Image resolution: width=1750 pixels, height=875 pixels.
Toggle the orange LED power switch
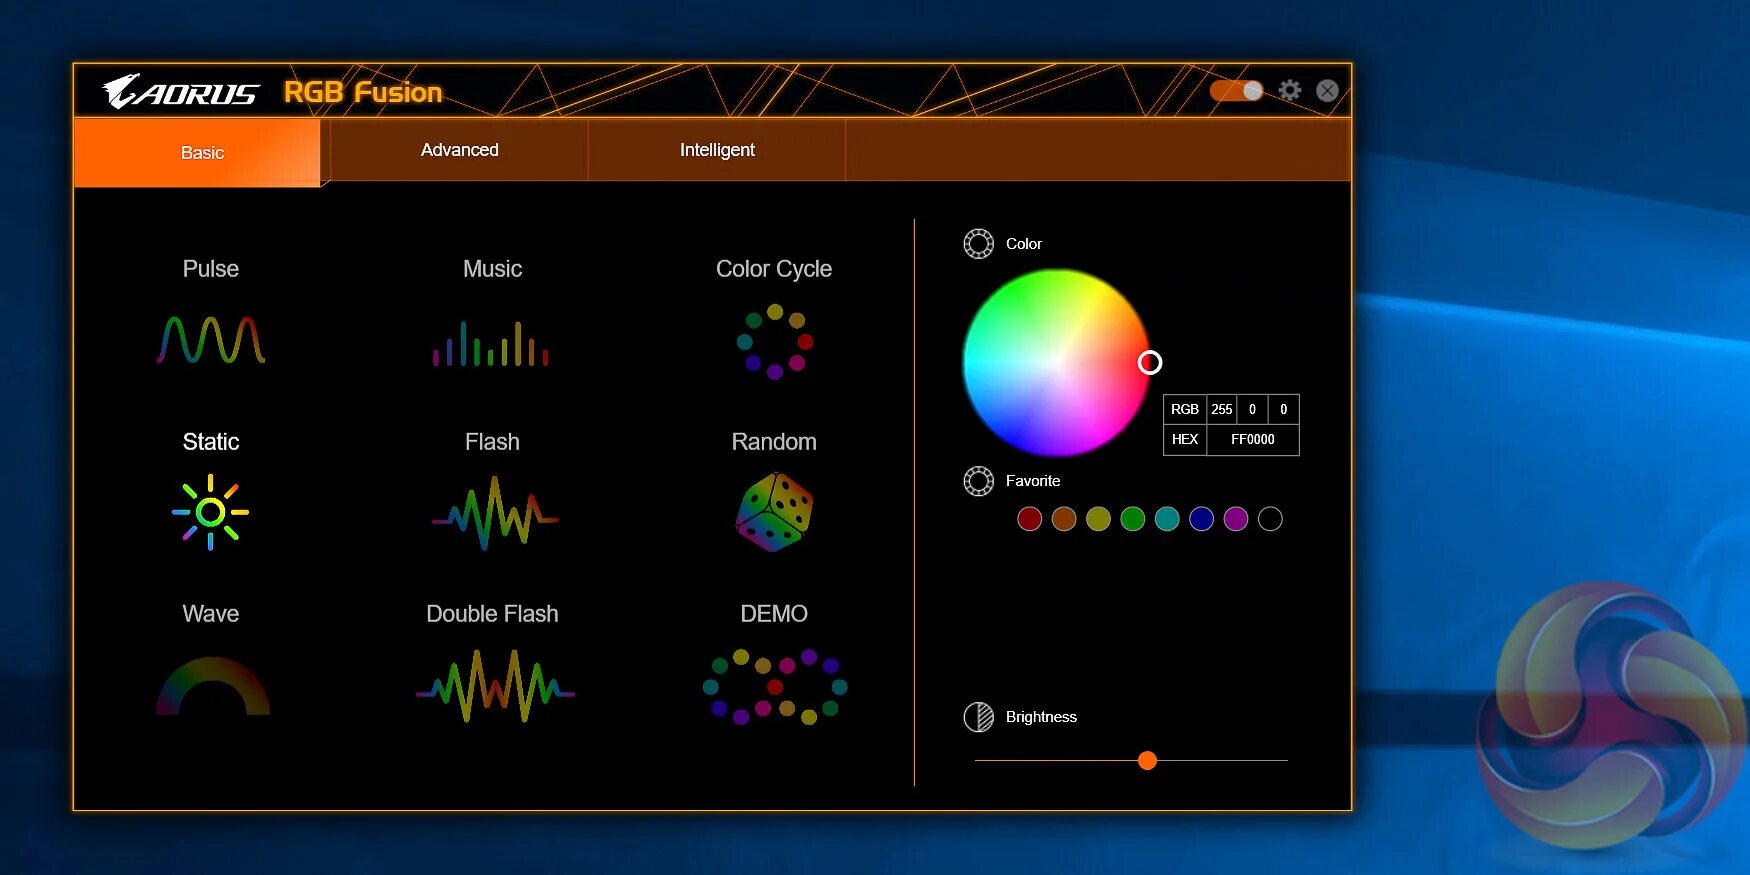(1236, 91)
